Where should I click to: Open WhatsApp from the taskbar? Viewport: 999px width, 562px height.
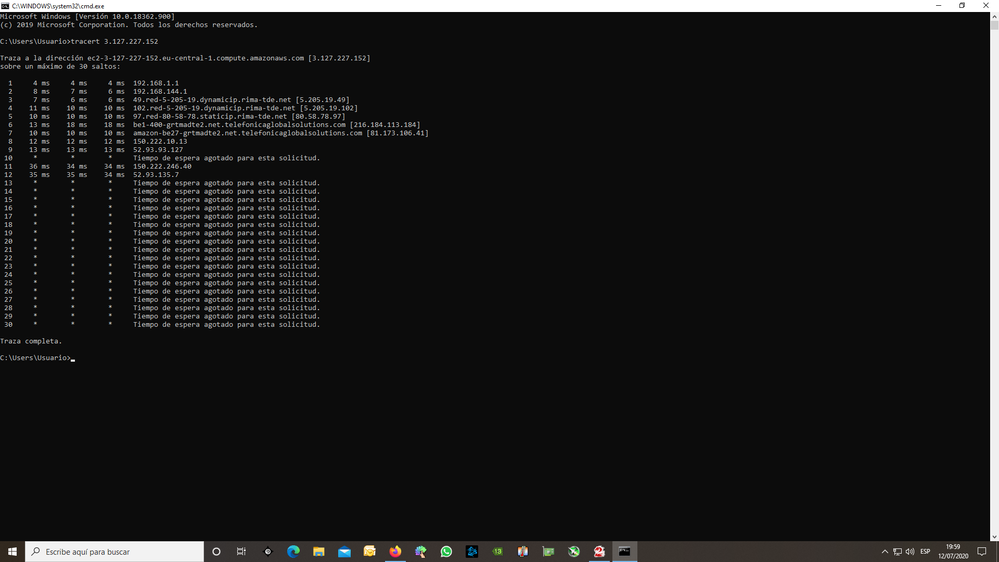tap(446, 551)
